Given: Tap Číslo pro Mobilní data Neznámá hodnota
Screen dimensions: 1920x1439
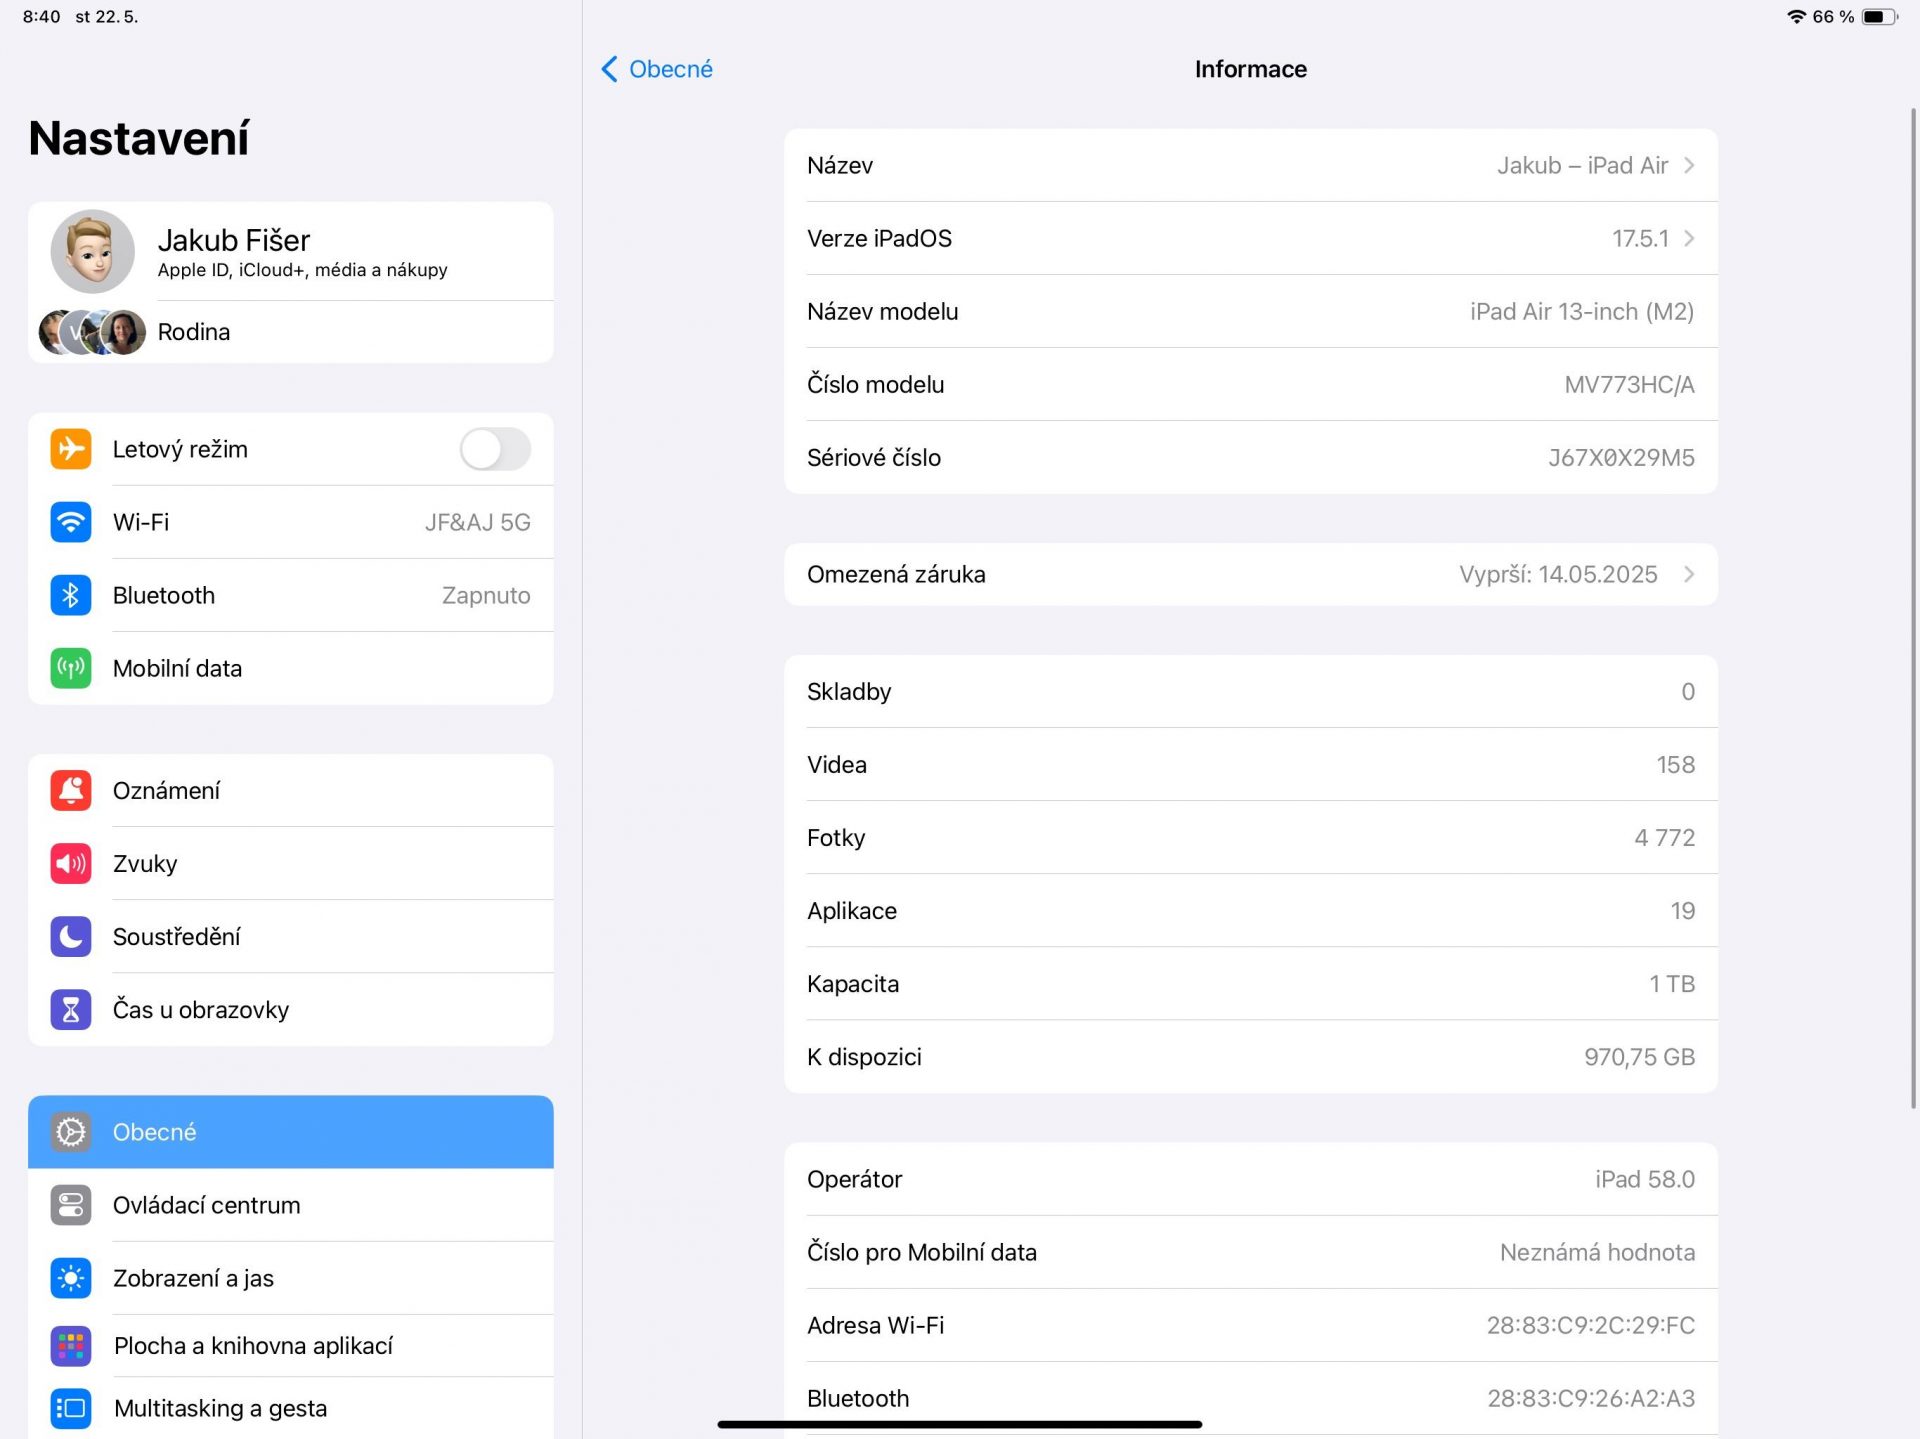Looking at the screenshot, I should click(x=1597, y=1252).
